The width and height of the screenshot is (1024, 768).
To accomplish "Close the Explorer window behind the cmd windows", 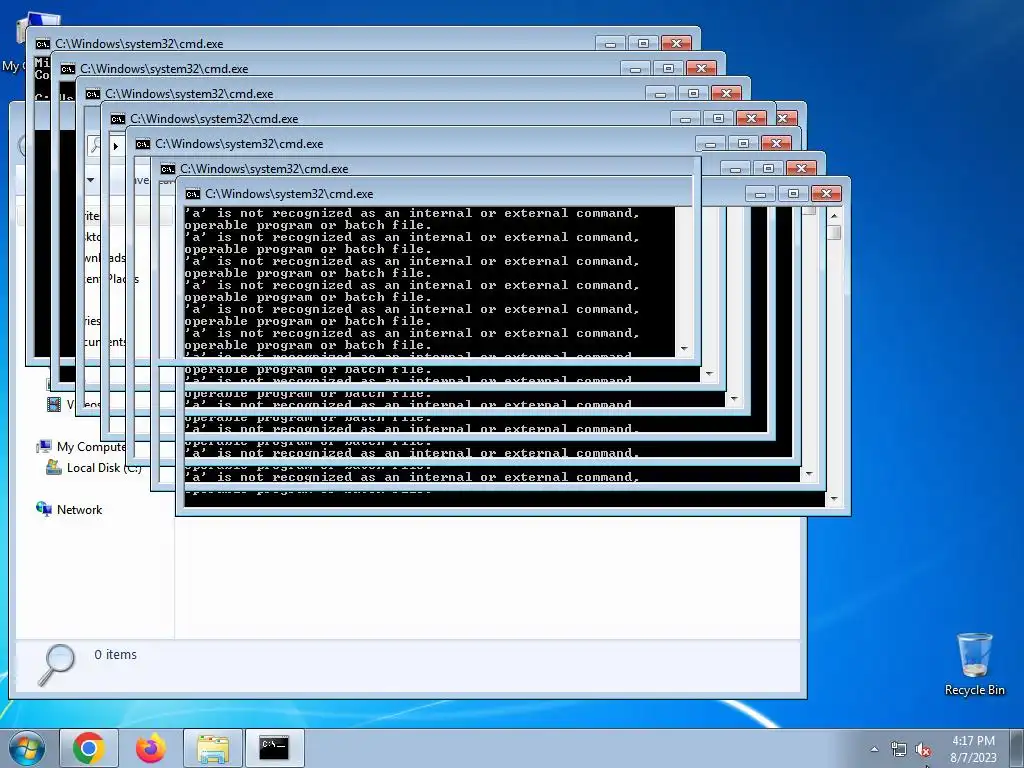I will [x=785, y=118].
